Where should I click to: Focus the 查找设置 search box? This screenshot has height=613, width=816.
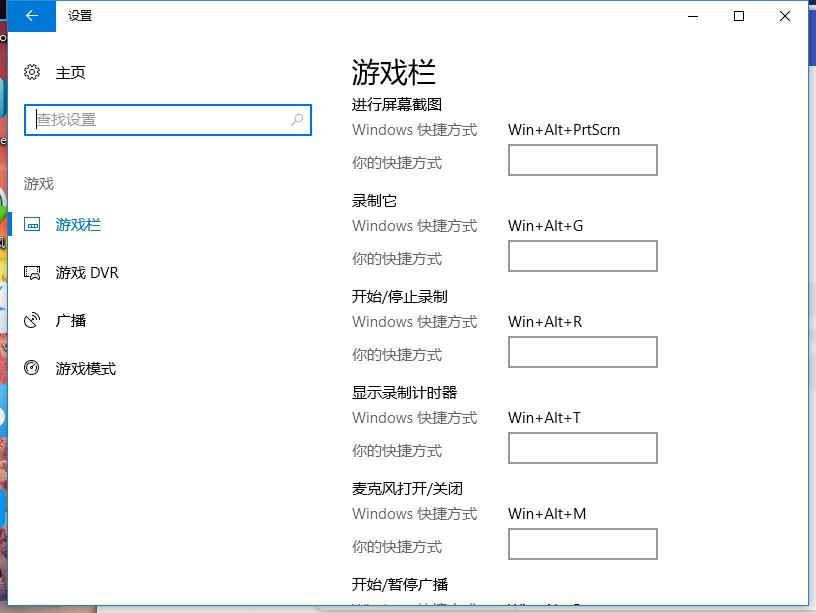pos(160,120)
